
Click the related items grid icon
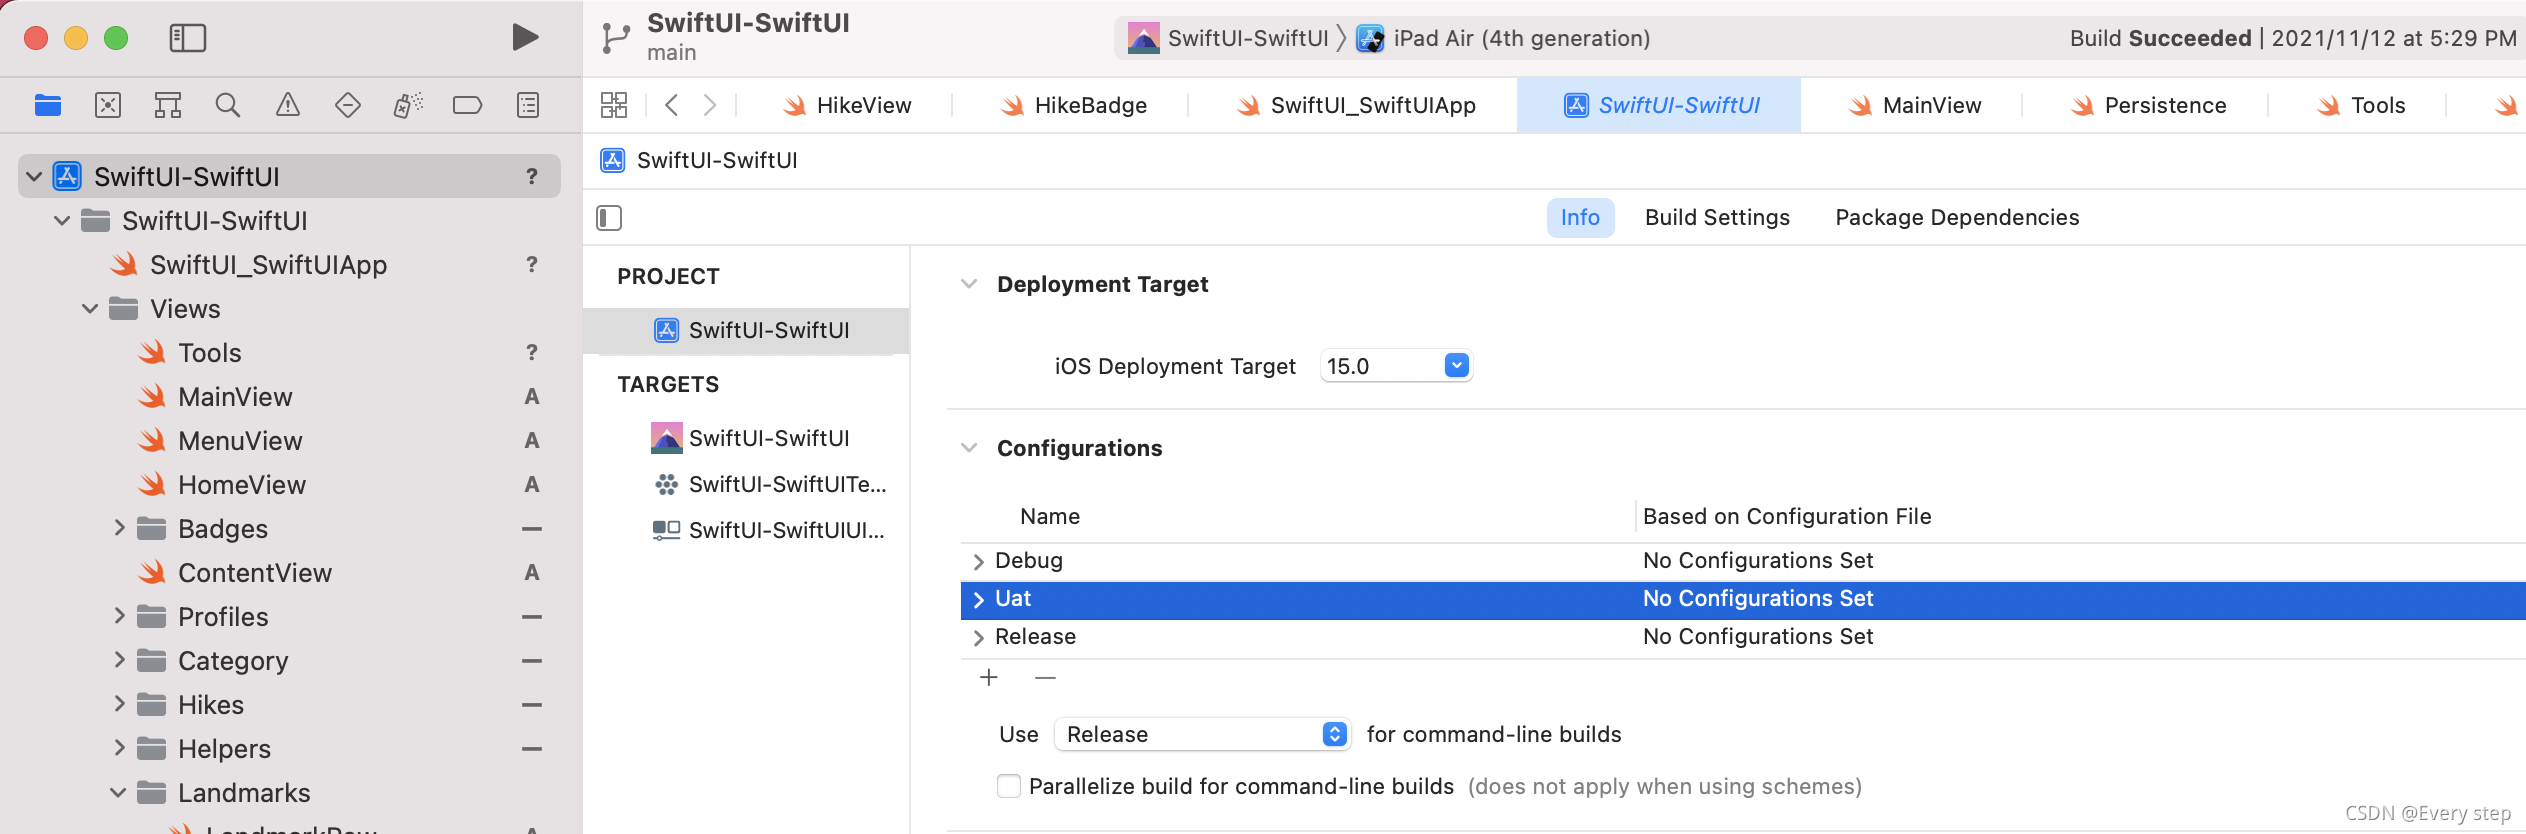[614, 105]
